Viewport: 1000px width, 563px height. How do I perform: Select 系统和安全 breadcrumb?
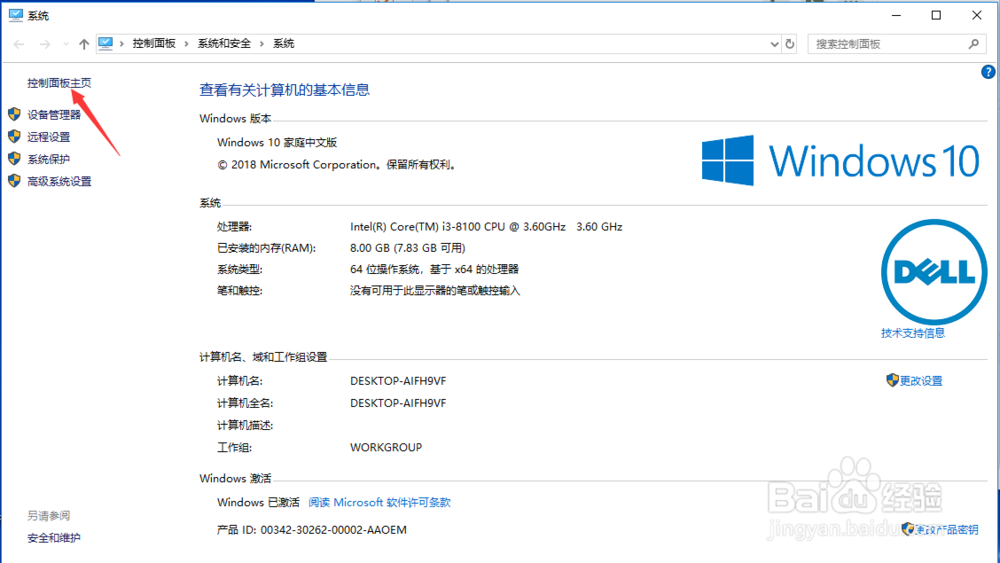pos(224,43)
